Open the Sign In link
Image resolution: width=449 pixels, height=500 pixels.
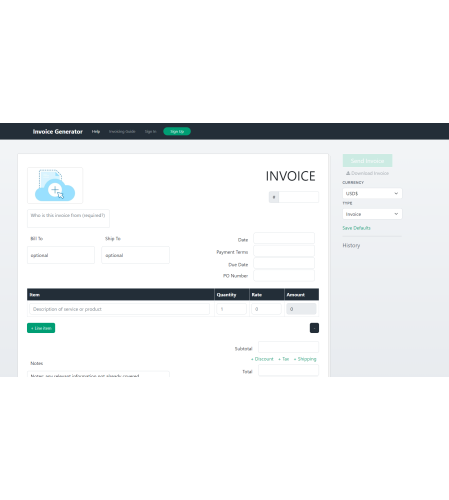point(150,132)
